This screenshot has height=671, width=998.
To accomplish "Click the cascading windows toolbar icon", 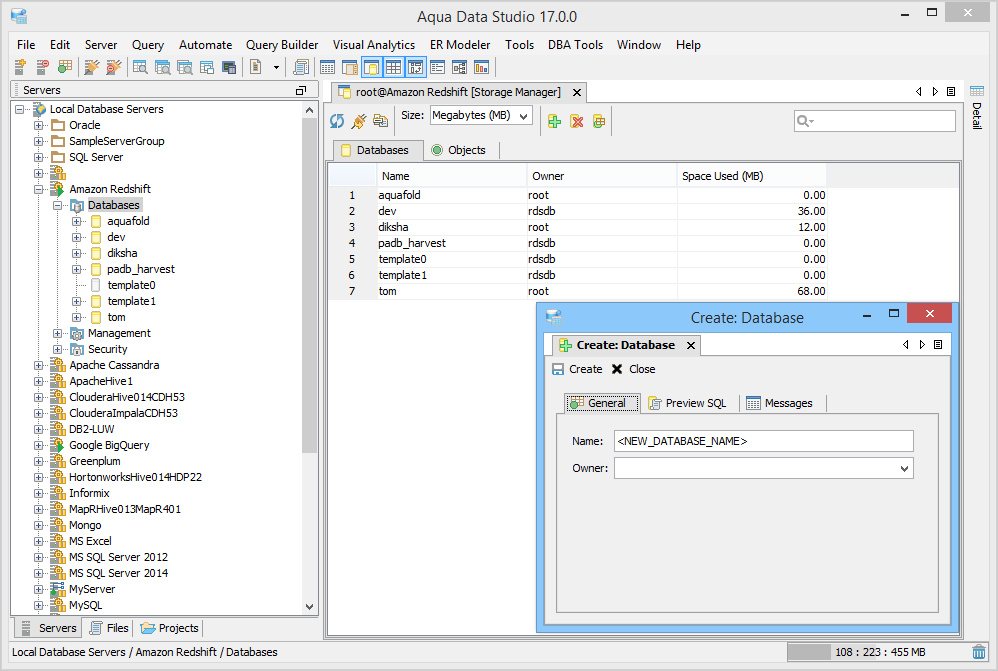I will [207, 67].
